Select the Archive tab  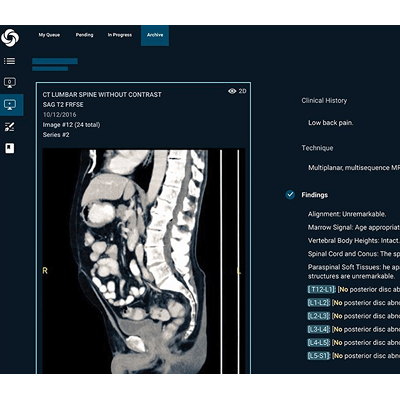[155, 35]
